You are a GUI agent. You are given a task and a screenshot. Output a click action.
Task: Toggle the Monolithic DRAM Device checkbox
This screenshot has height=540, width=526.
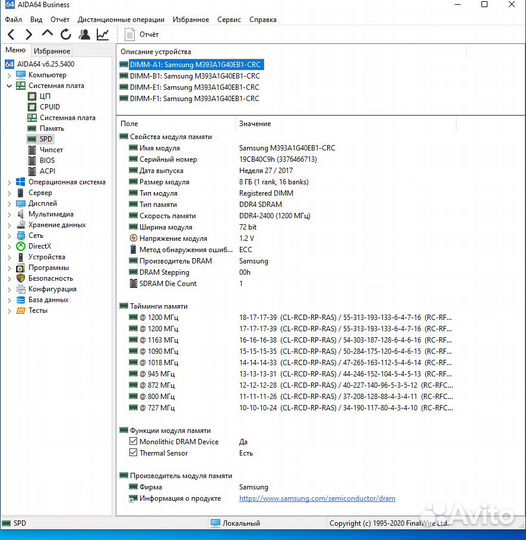click(x=133, y=441)
